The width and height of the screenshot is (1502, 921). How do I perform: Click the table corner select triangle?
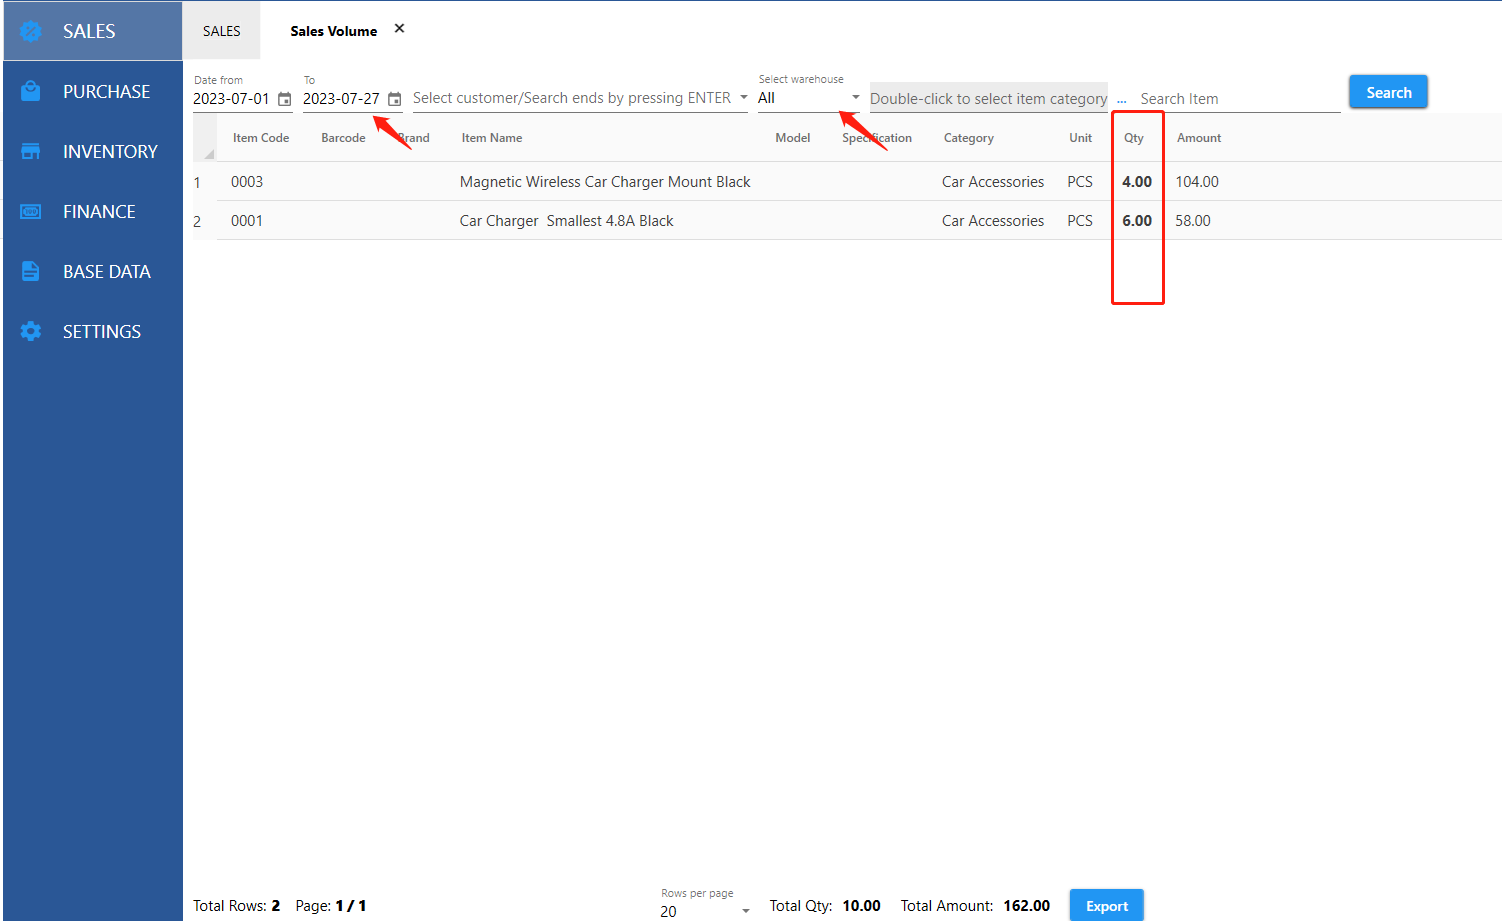pos(209,154)
